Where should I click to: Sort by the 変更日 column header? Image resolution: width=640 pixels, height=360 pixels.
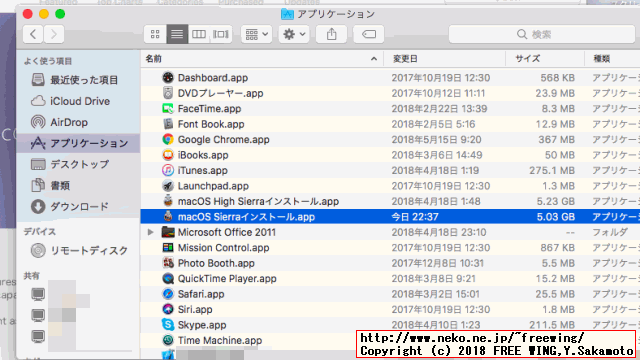pos(444,59)
